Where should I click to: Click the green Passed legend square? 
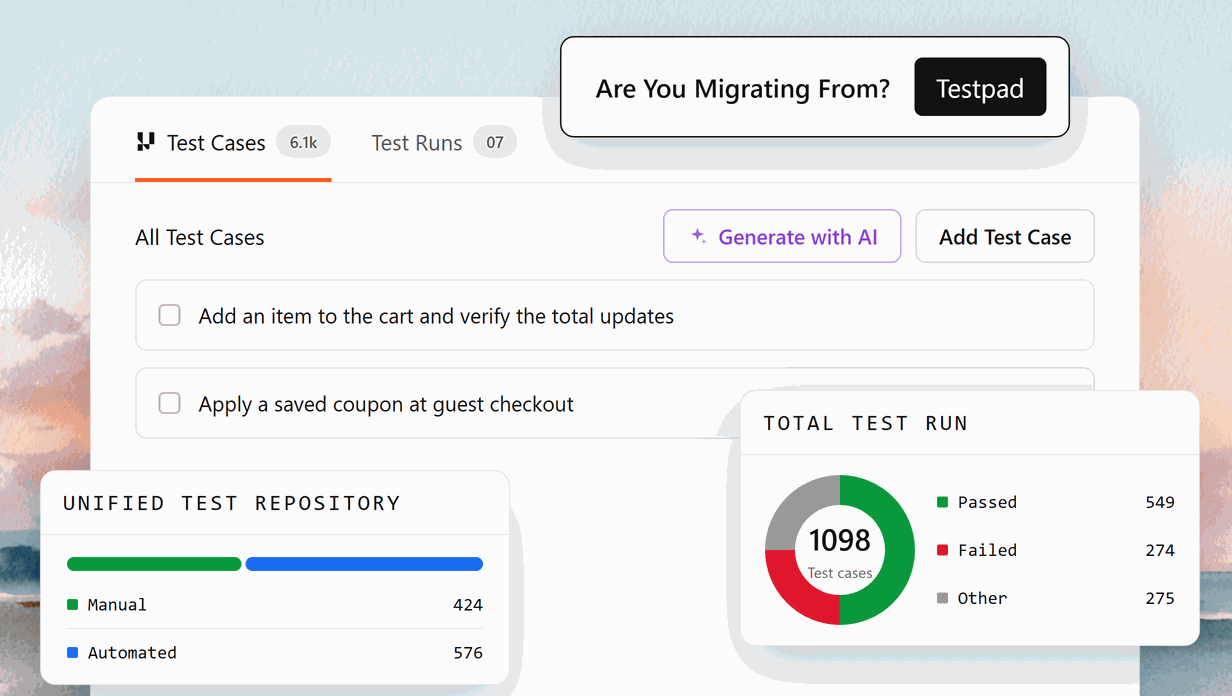(942, 502)
